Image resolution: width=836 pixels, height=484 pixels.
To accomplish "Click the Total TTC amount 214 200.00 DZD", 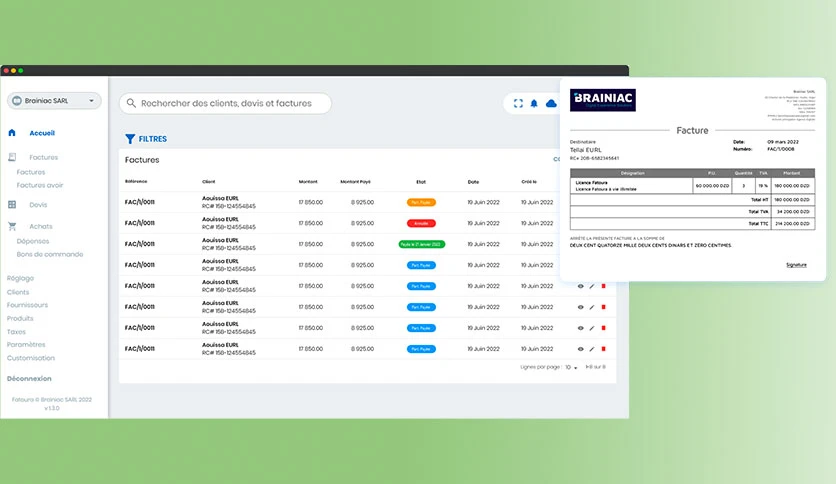I will point(792,224).
